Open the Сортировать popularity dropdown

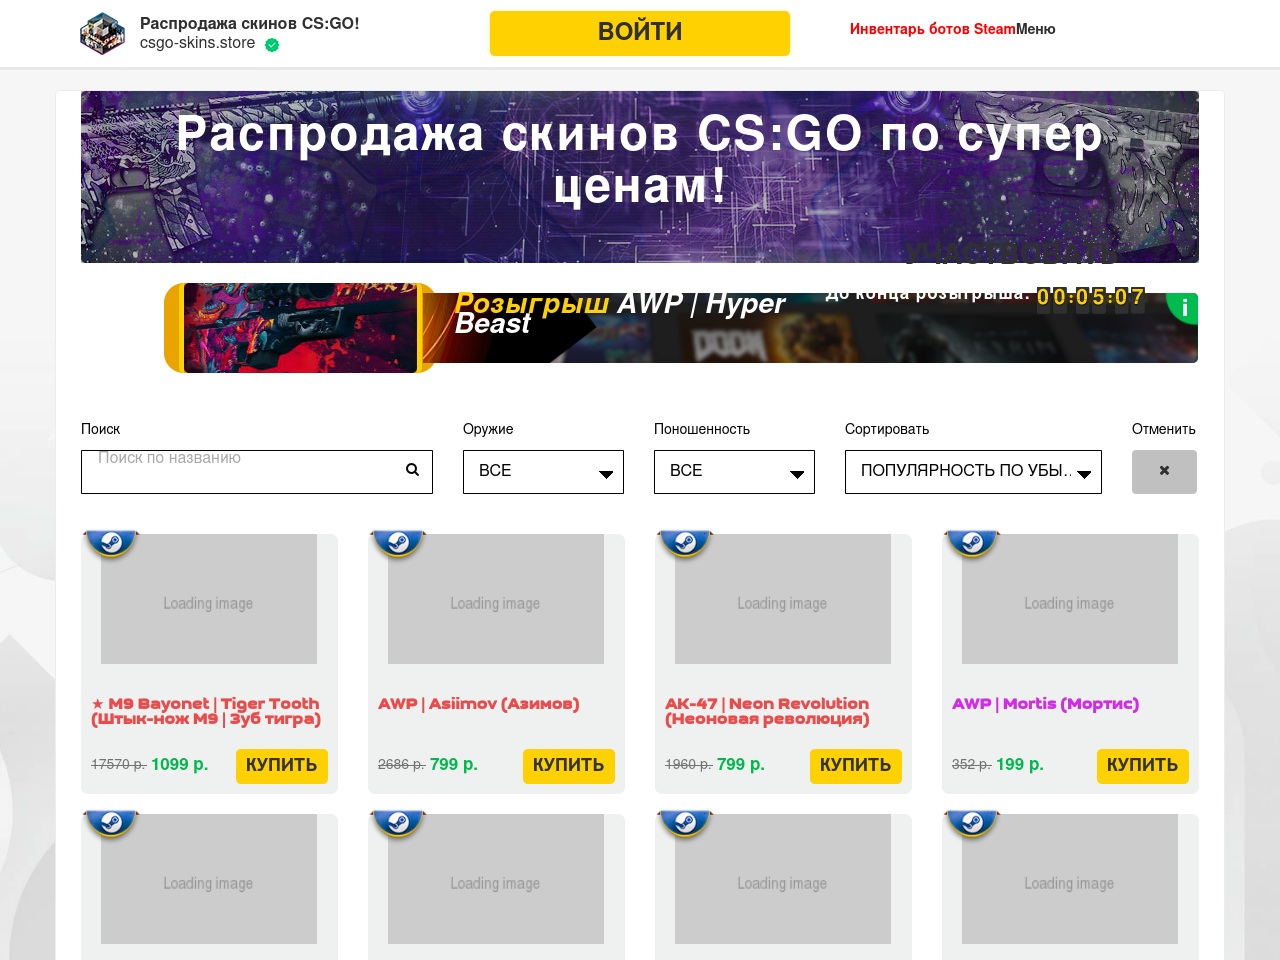[x=973, y=472]
